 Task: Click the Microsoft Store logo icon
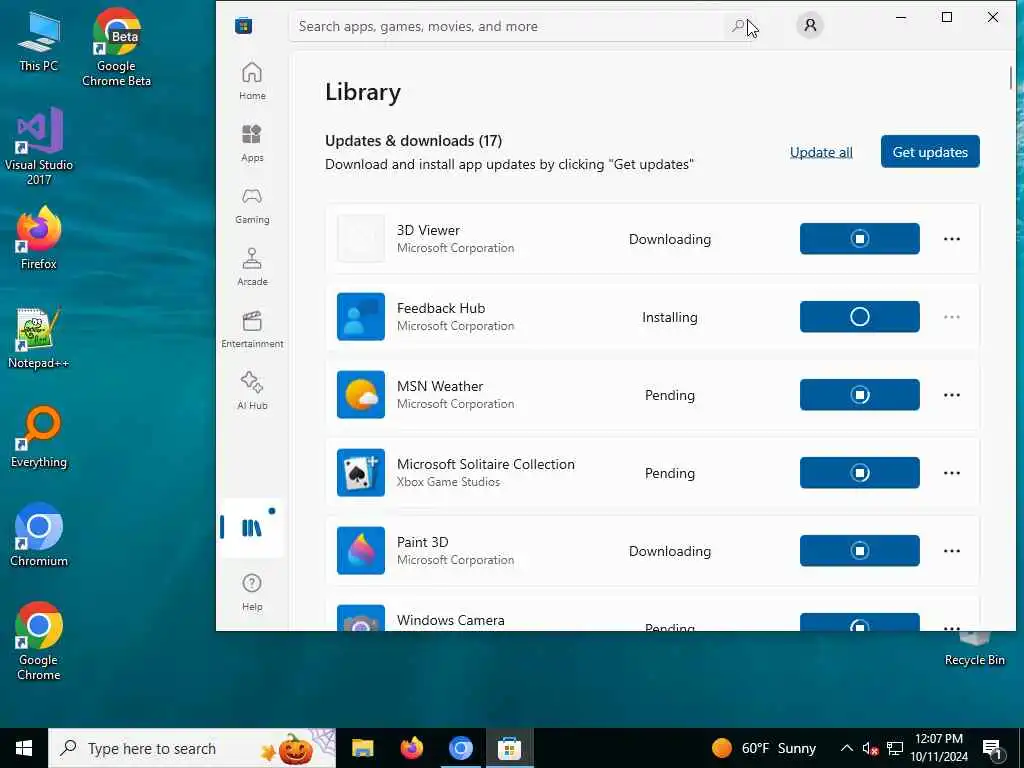point(244,26)
